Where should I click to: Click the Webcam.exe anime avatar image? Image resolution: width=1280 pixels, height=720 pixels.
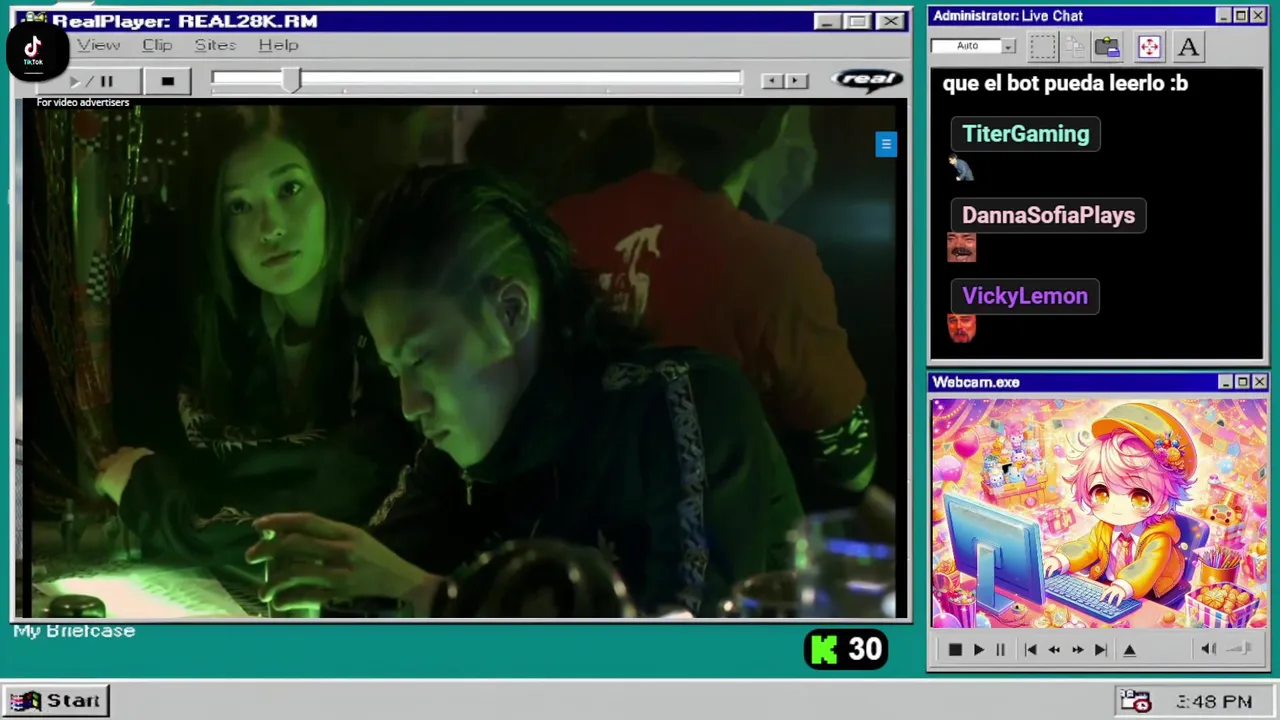1098,513
